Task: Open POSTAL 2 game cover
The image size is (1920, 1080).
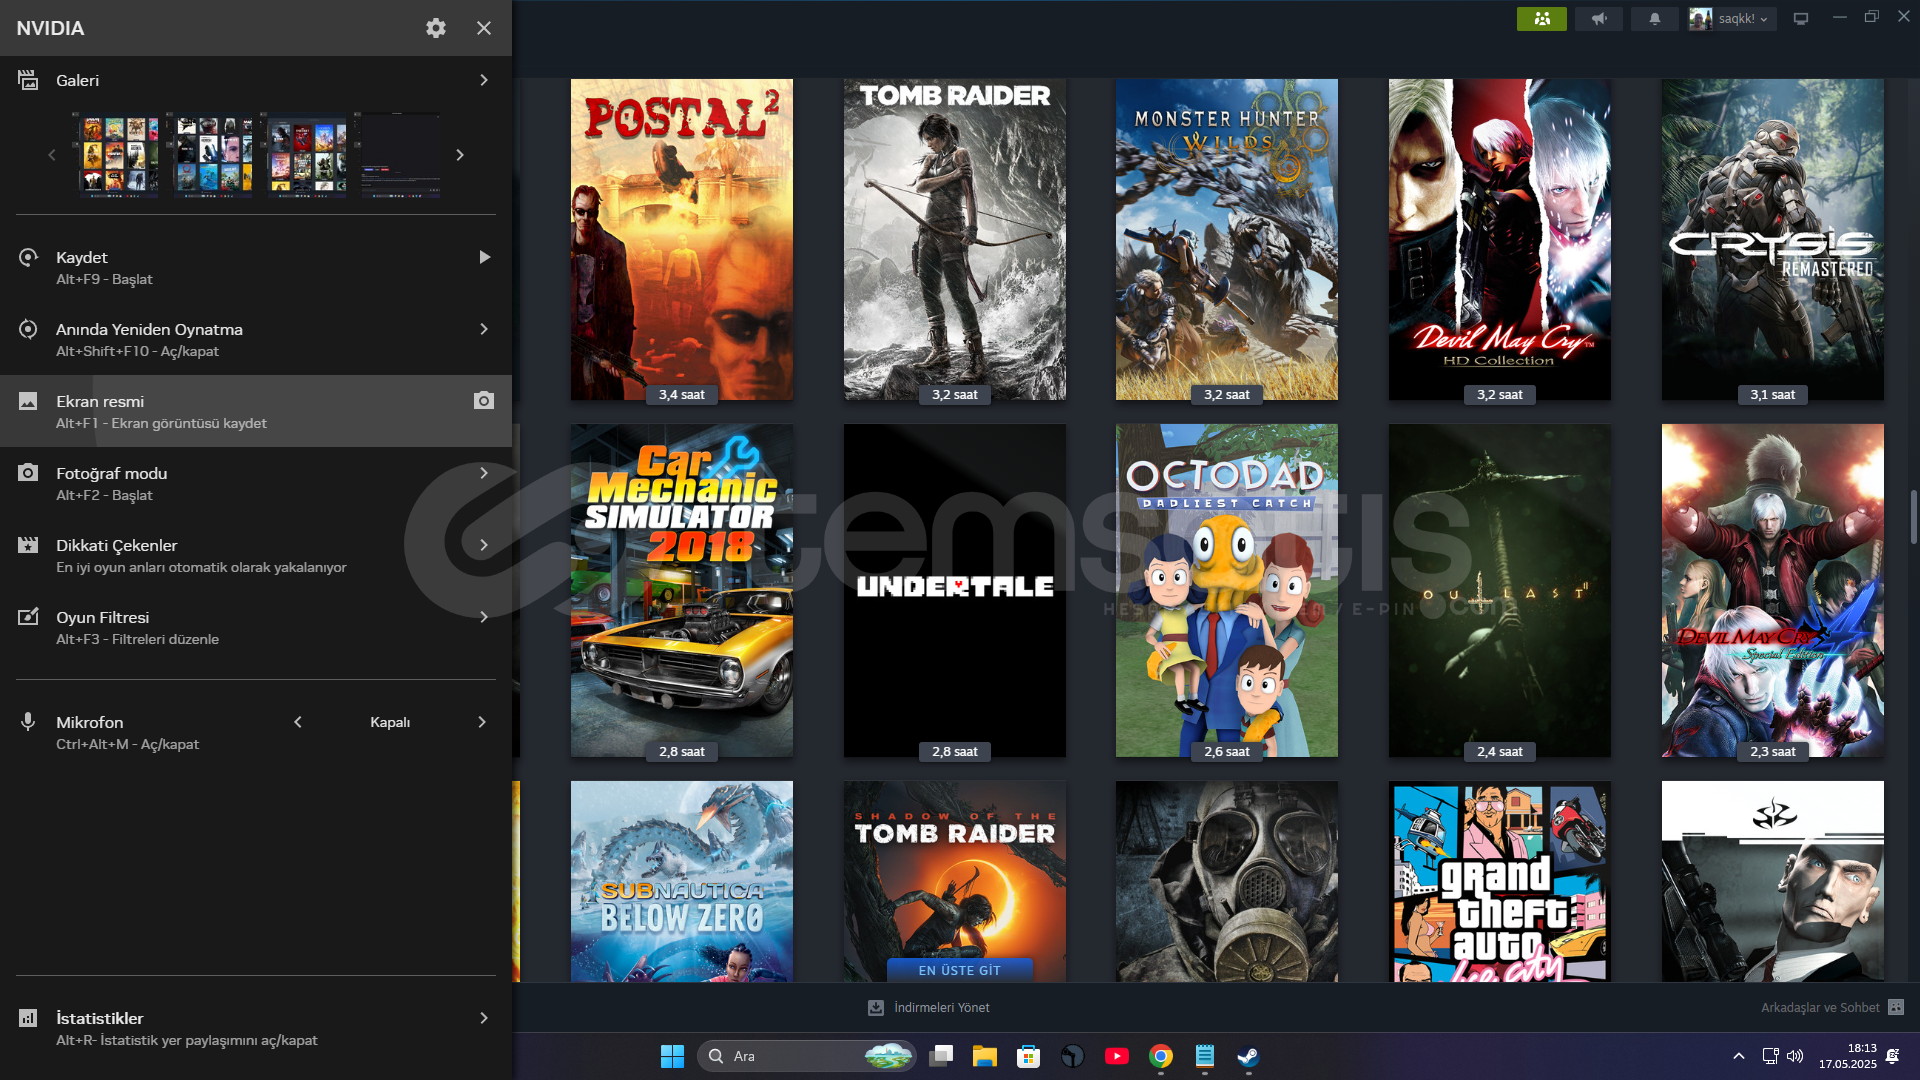Action: [x=682, y=240]
